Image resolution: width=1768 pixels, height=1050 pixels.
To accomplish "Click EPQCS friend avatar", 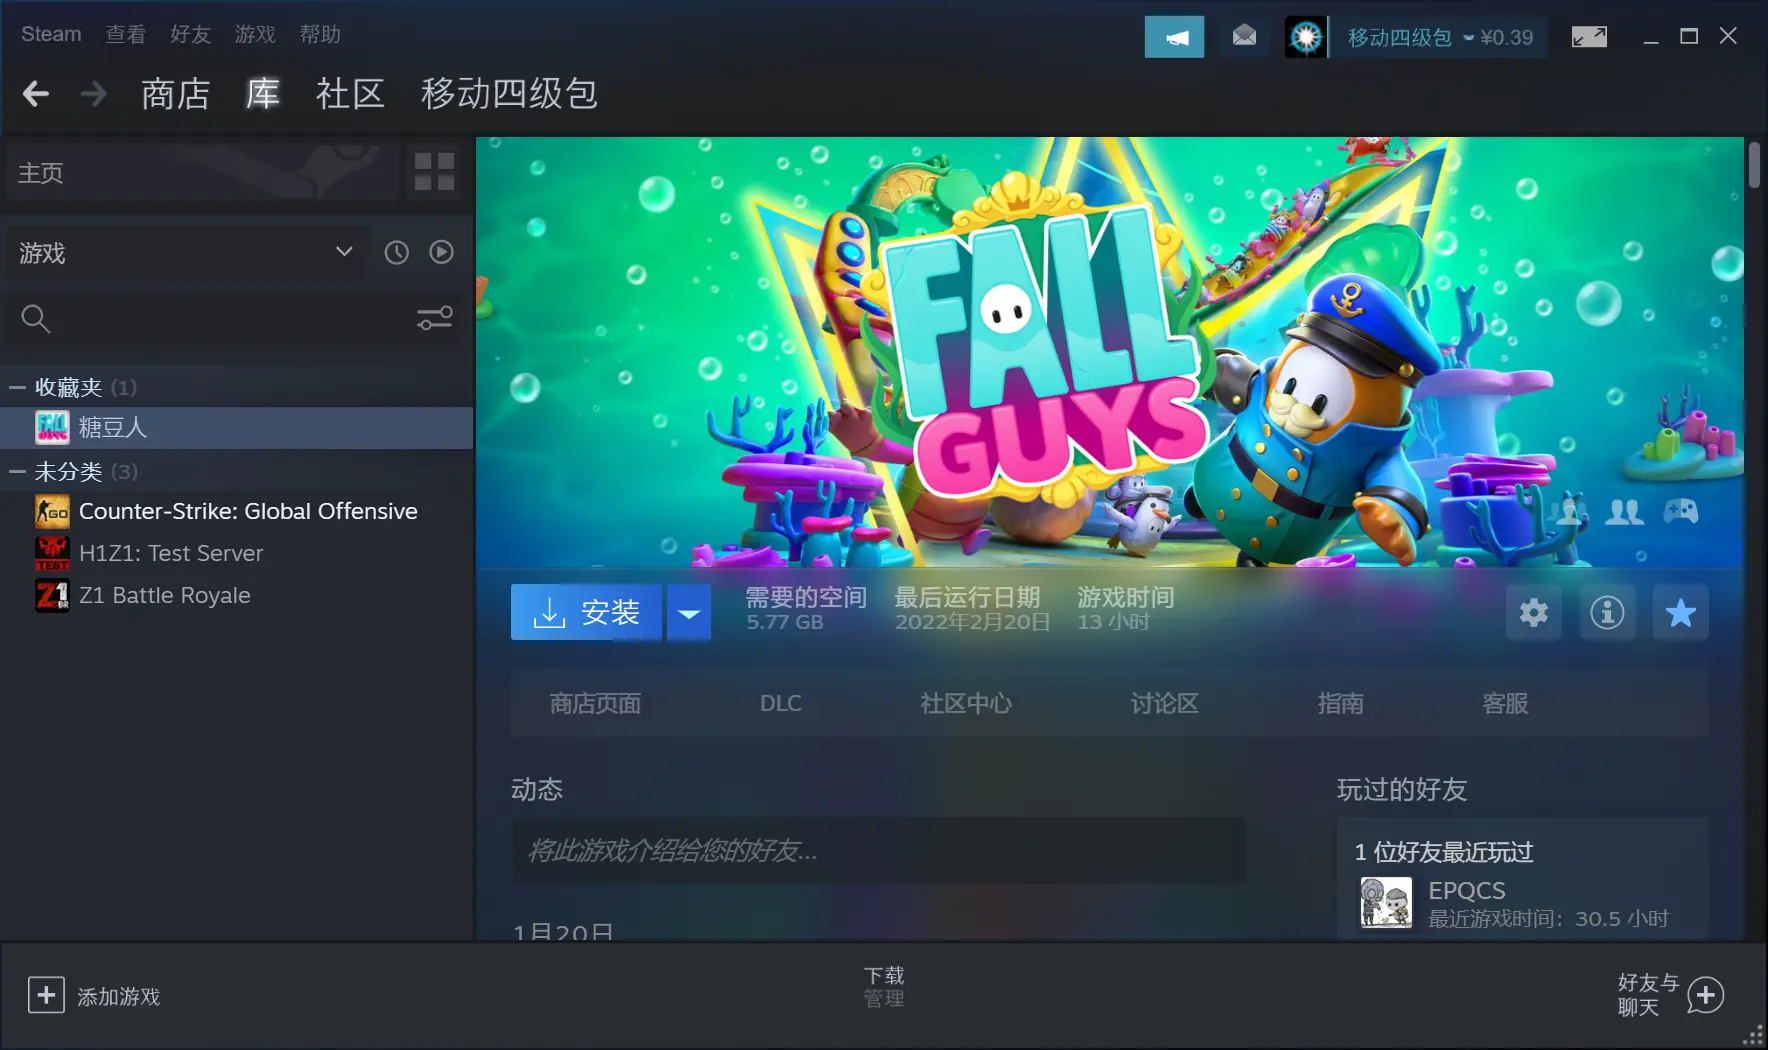I will 1386,903.
